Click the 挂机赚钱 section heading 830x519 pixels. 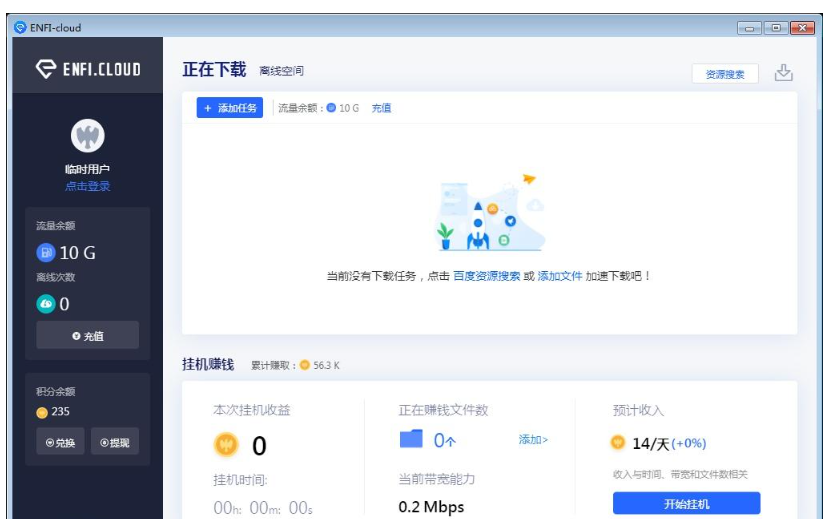tap(208, 364)
